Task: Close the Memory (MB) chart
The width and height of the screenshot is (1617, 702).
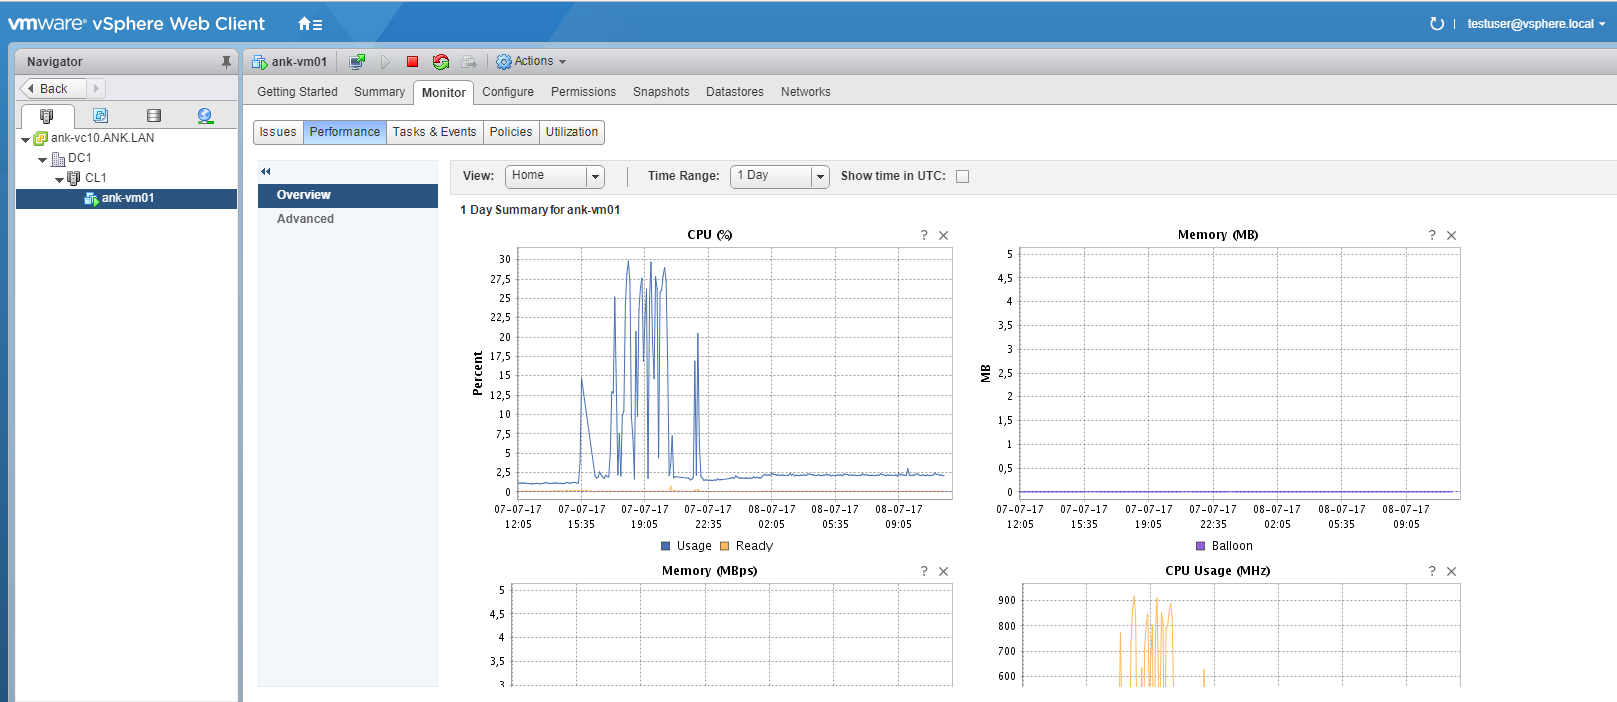Action: [x=1451, y=235]
